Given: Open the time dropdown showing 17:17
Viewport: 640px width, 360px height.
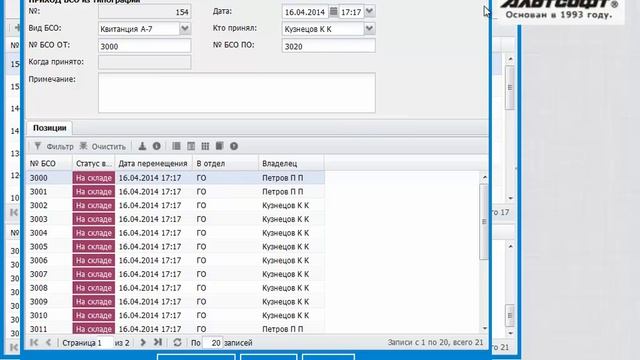Looking at the screenshot, I should point(369,11).
